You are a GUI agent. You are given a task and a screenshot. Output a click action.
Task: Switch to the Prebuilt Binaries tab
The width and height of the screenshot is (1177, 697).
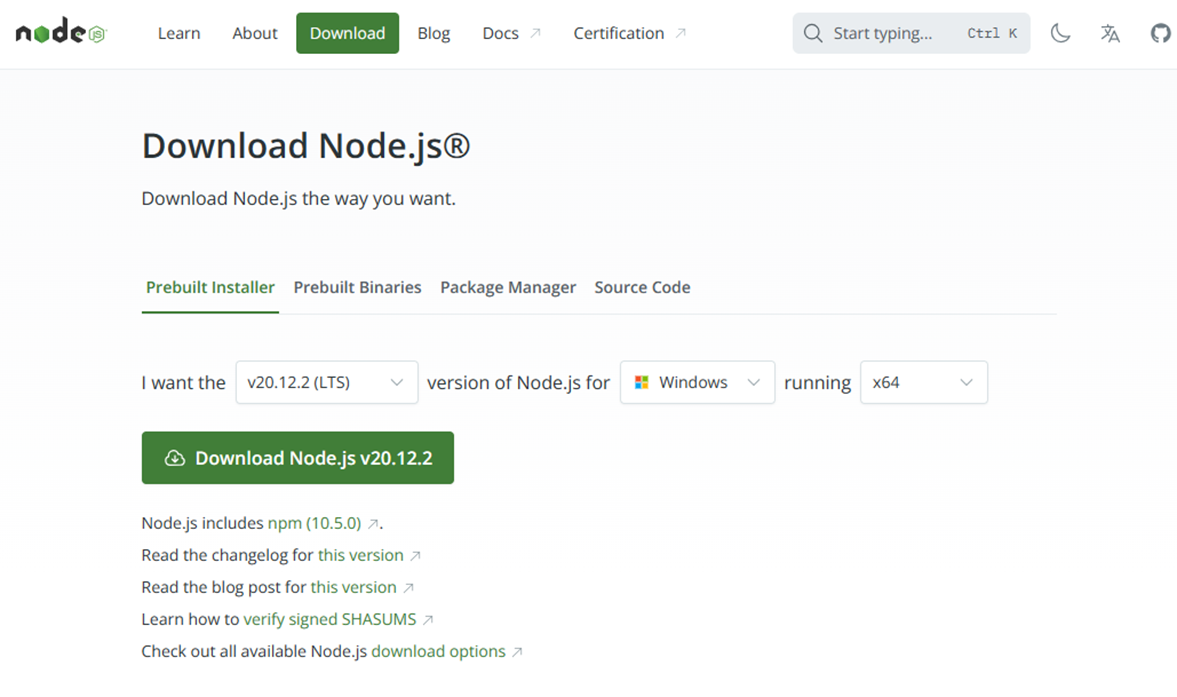(x=357, y=287)
